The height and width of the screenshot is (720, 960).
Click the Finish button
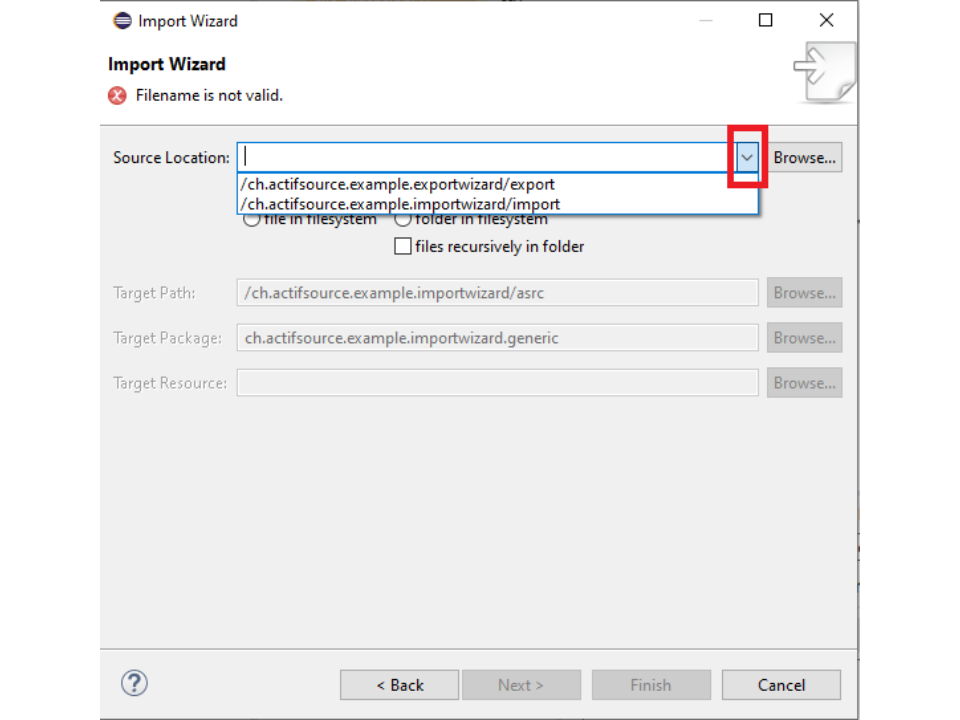(x=650, y=685)
